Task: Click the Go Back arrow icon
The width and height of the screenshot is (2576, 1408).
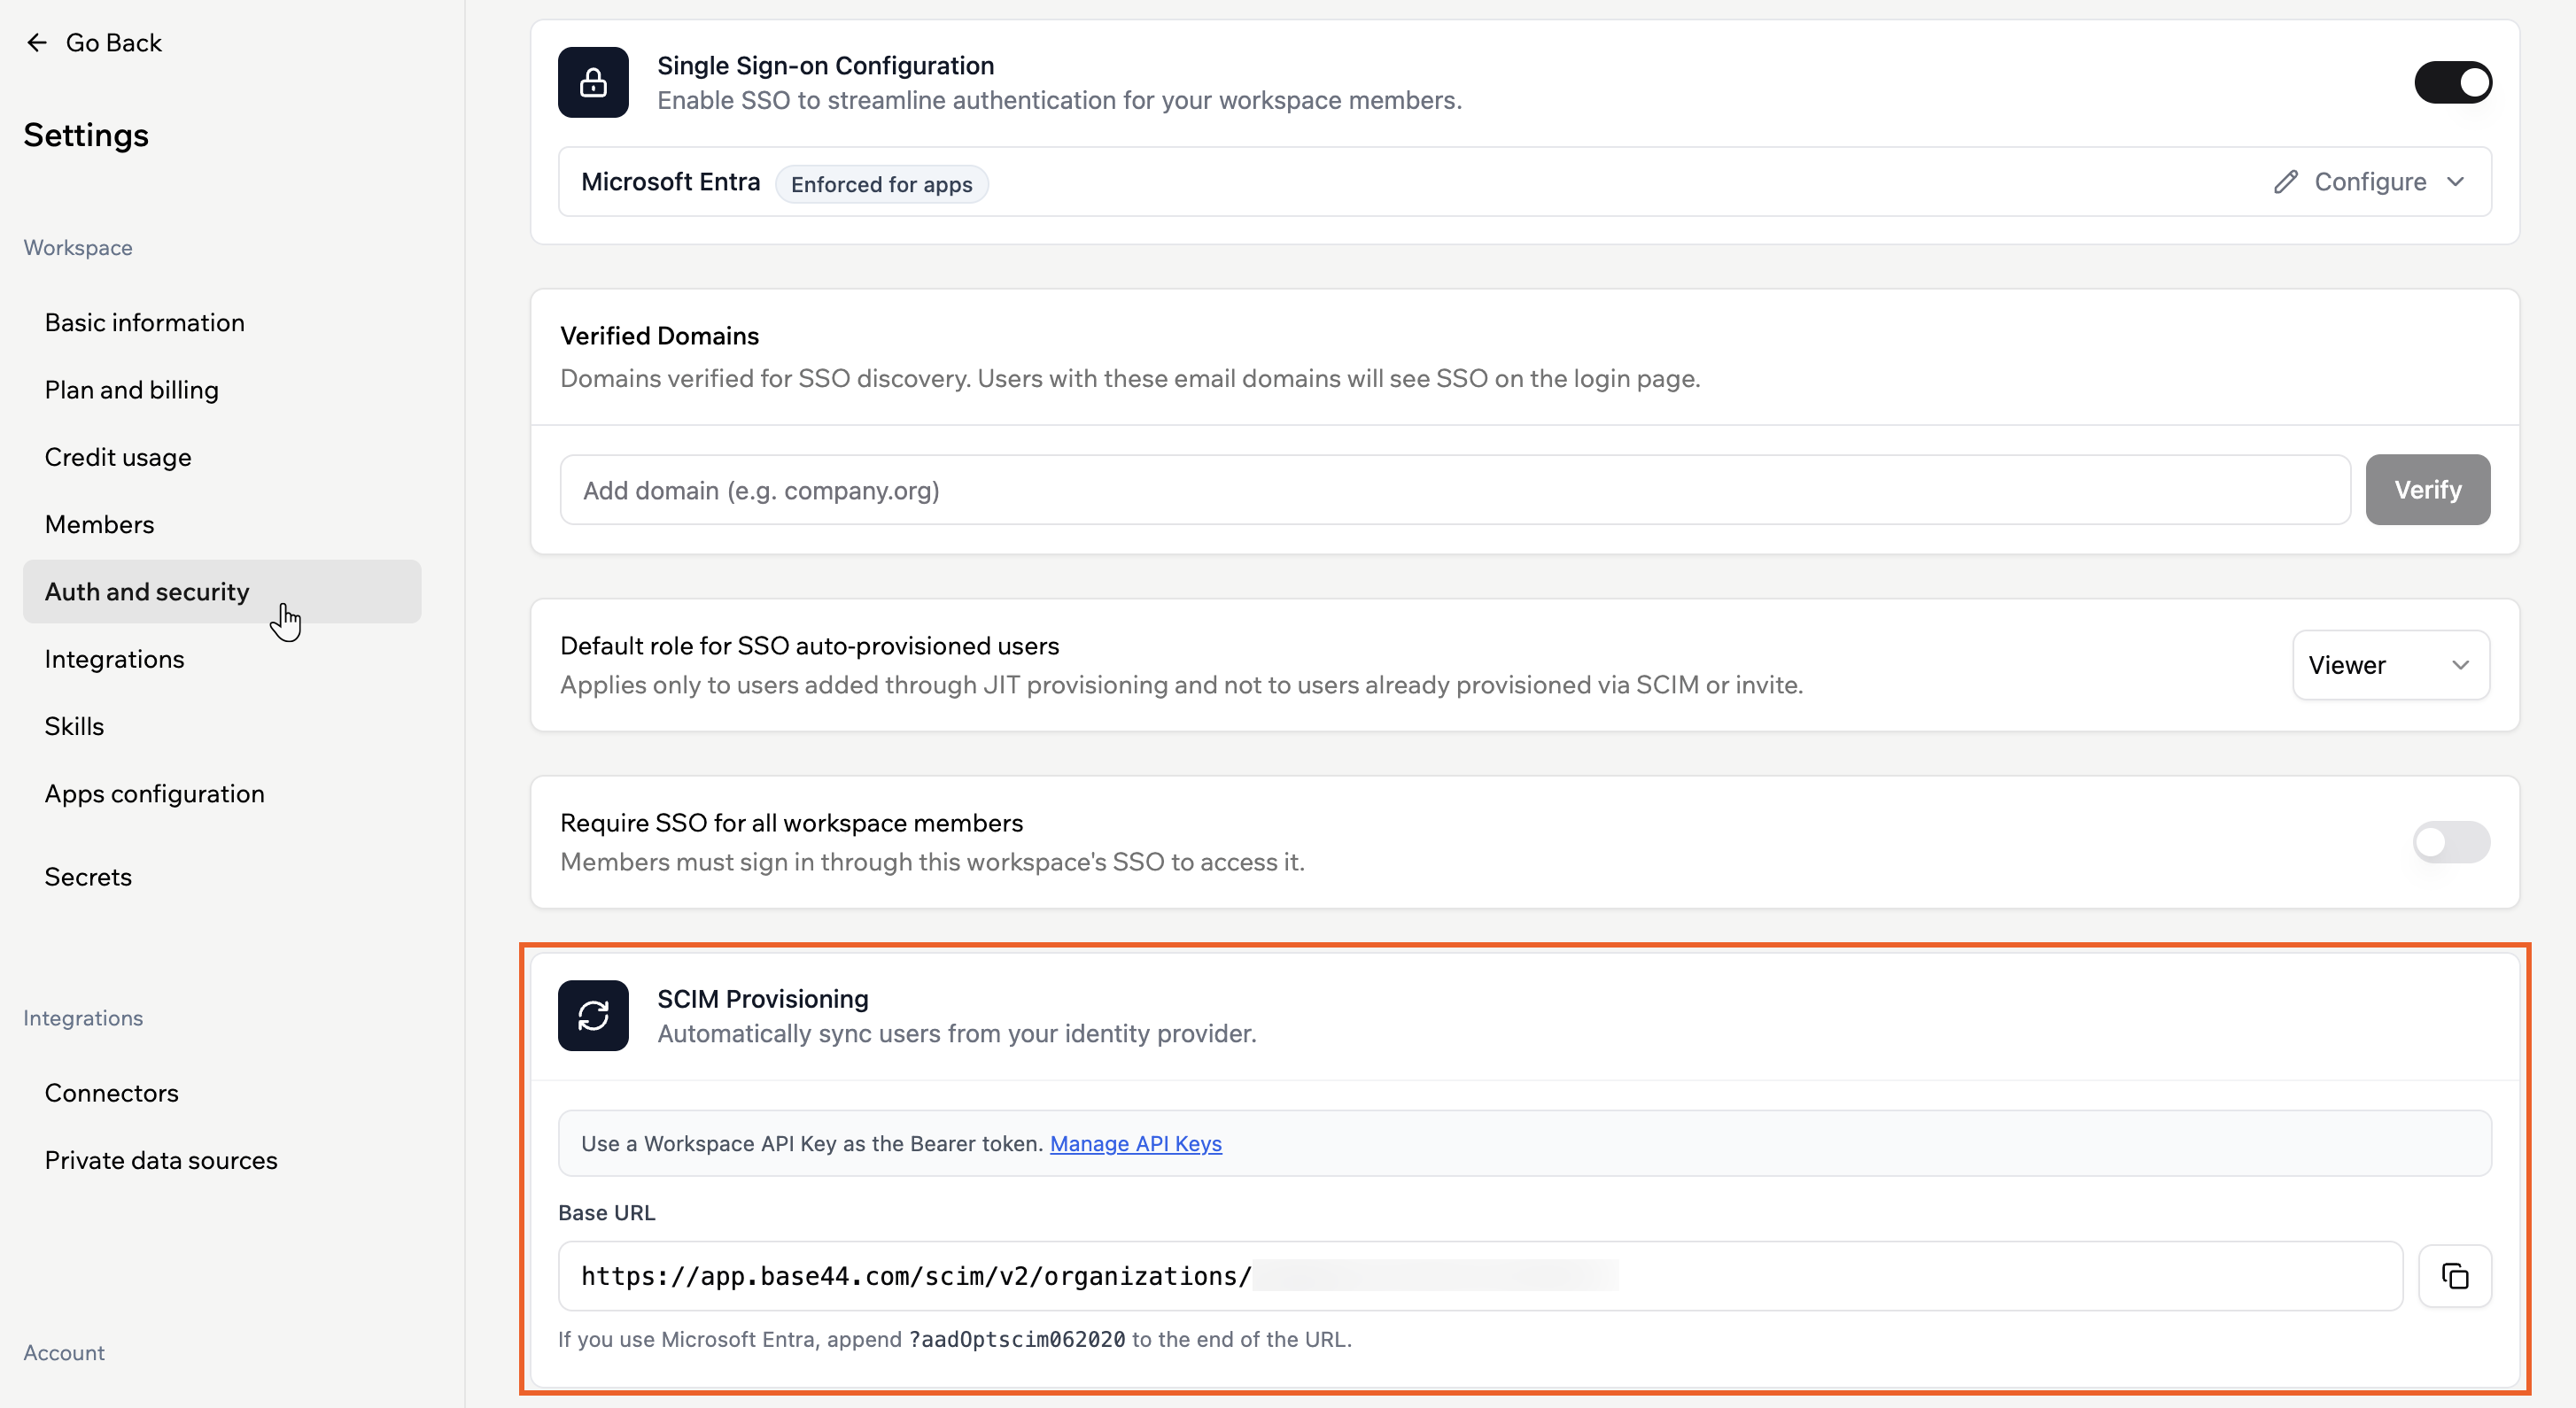Action: (x=37, y=43)
